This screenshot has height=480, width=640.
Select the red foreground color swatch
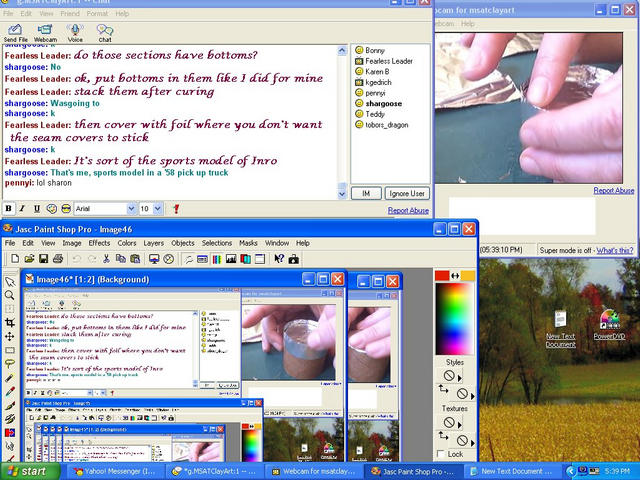click(442, 276)
